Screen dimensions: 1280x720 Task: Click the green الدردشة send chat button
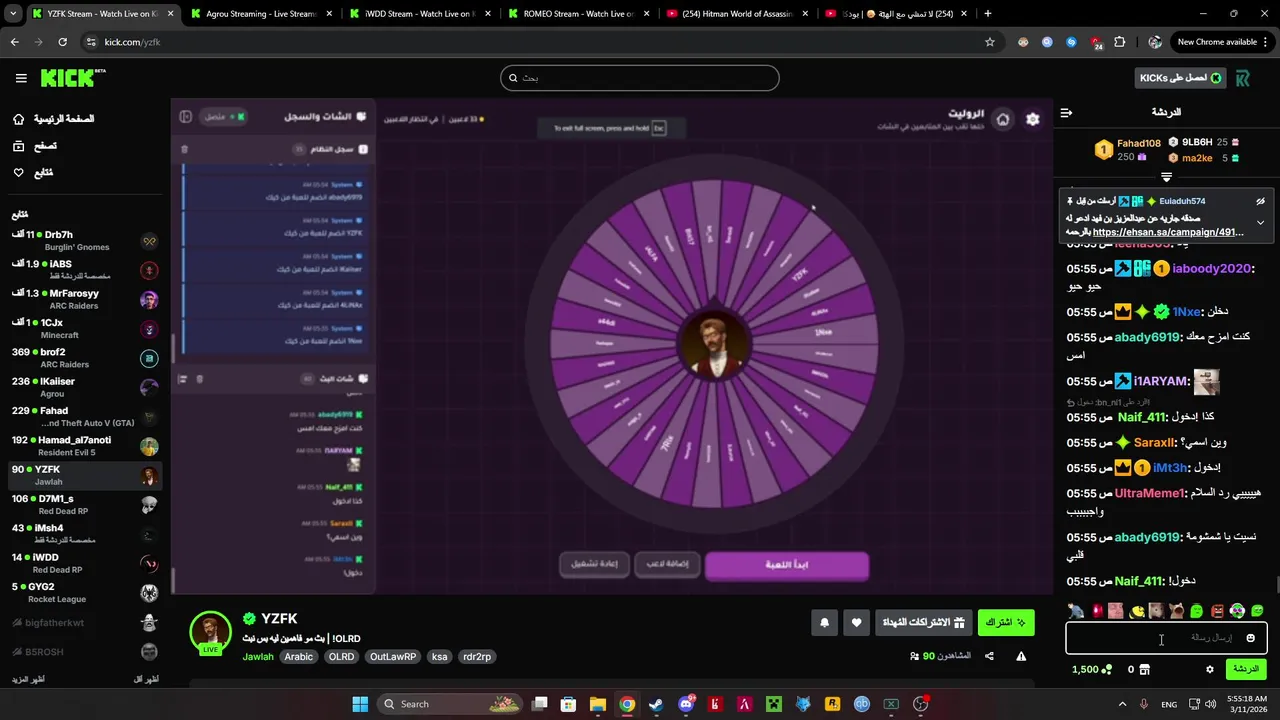tap(1246, 669)
